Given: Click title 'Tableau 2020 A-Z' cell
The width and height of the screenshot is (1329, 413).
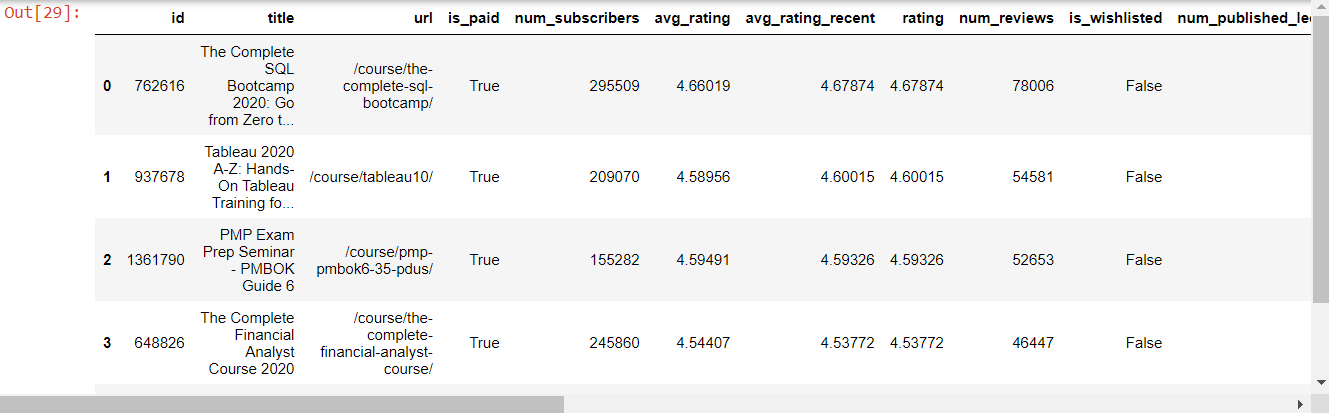Looking at the screenshot, I should (x=250, y=177).
